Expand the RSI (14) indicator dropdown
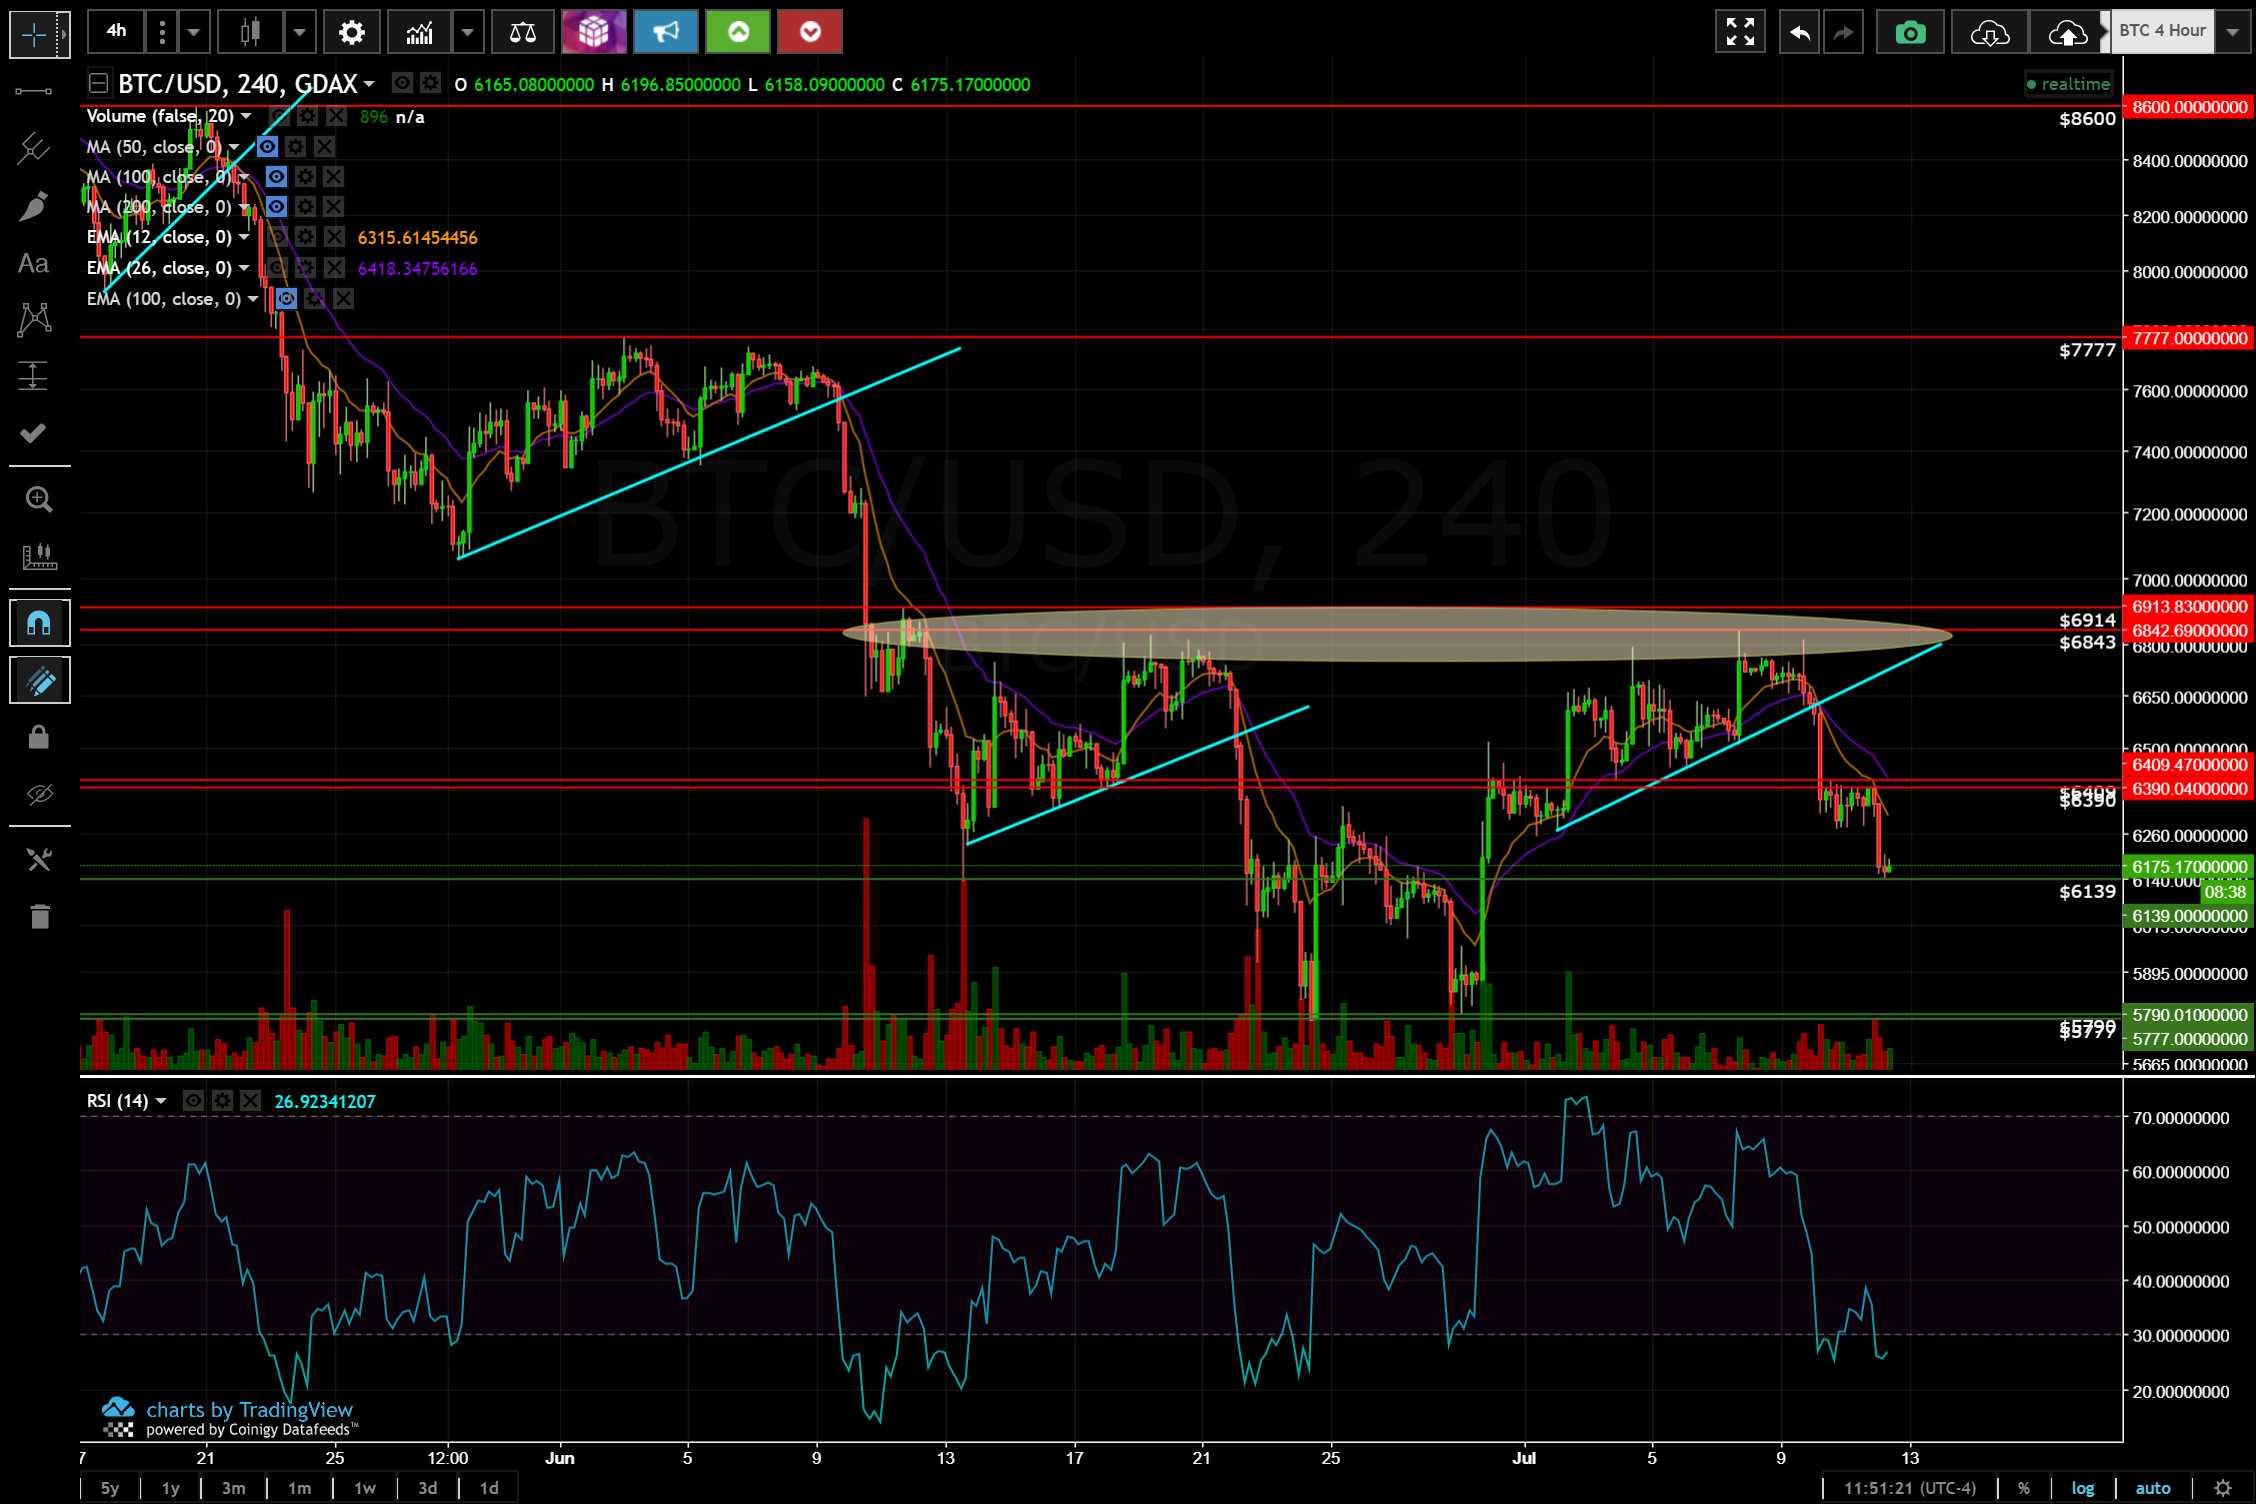 click(x=161, y=1101)
